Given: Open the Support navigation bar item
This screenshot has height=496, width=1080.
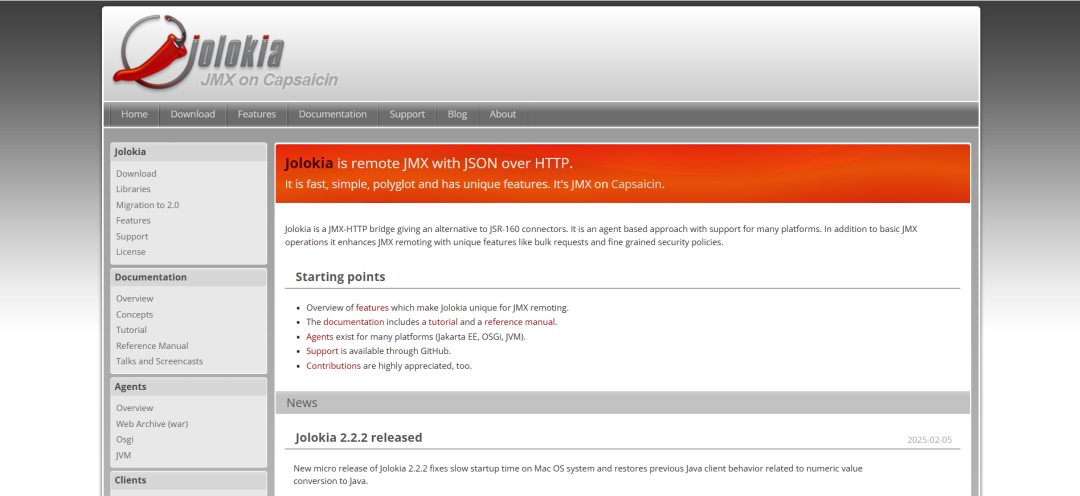Looking at the screenshot, I should coord(407,114).
